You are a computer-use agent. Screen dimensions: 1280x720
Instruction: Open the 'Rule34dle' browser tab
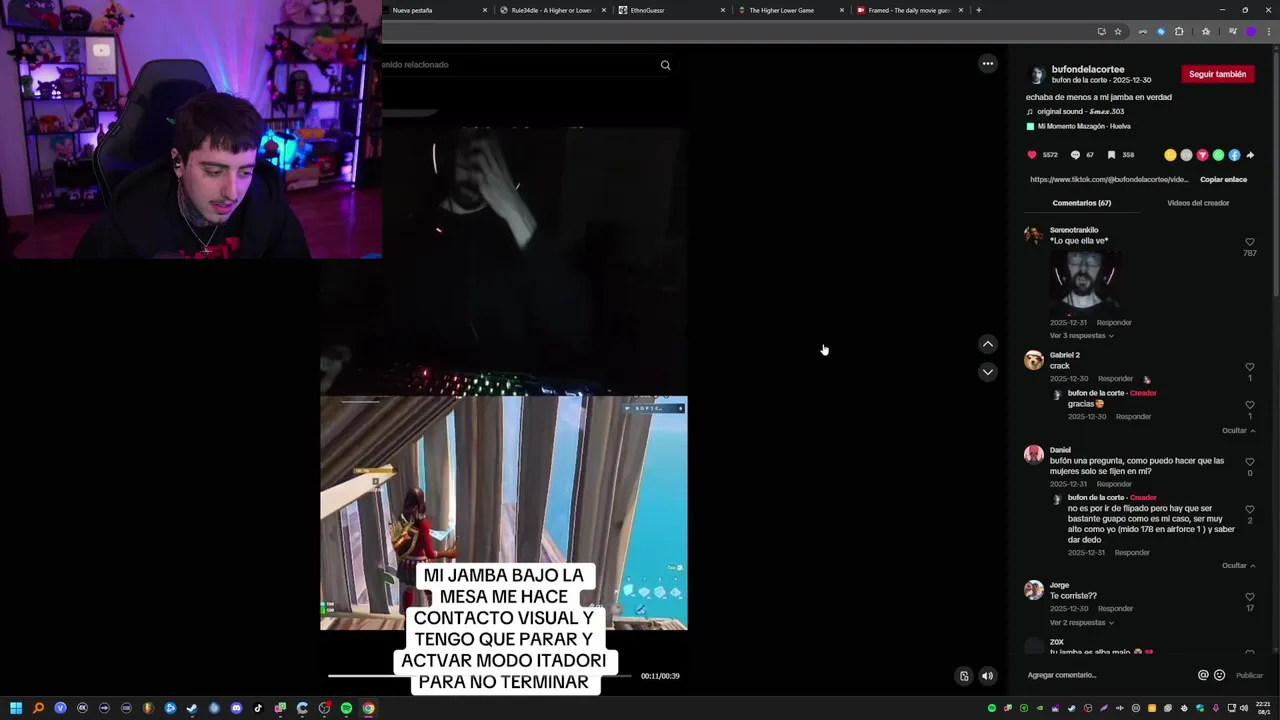pyautogui.click(x=552, y=10)
